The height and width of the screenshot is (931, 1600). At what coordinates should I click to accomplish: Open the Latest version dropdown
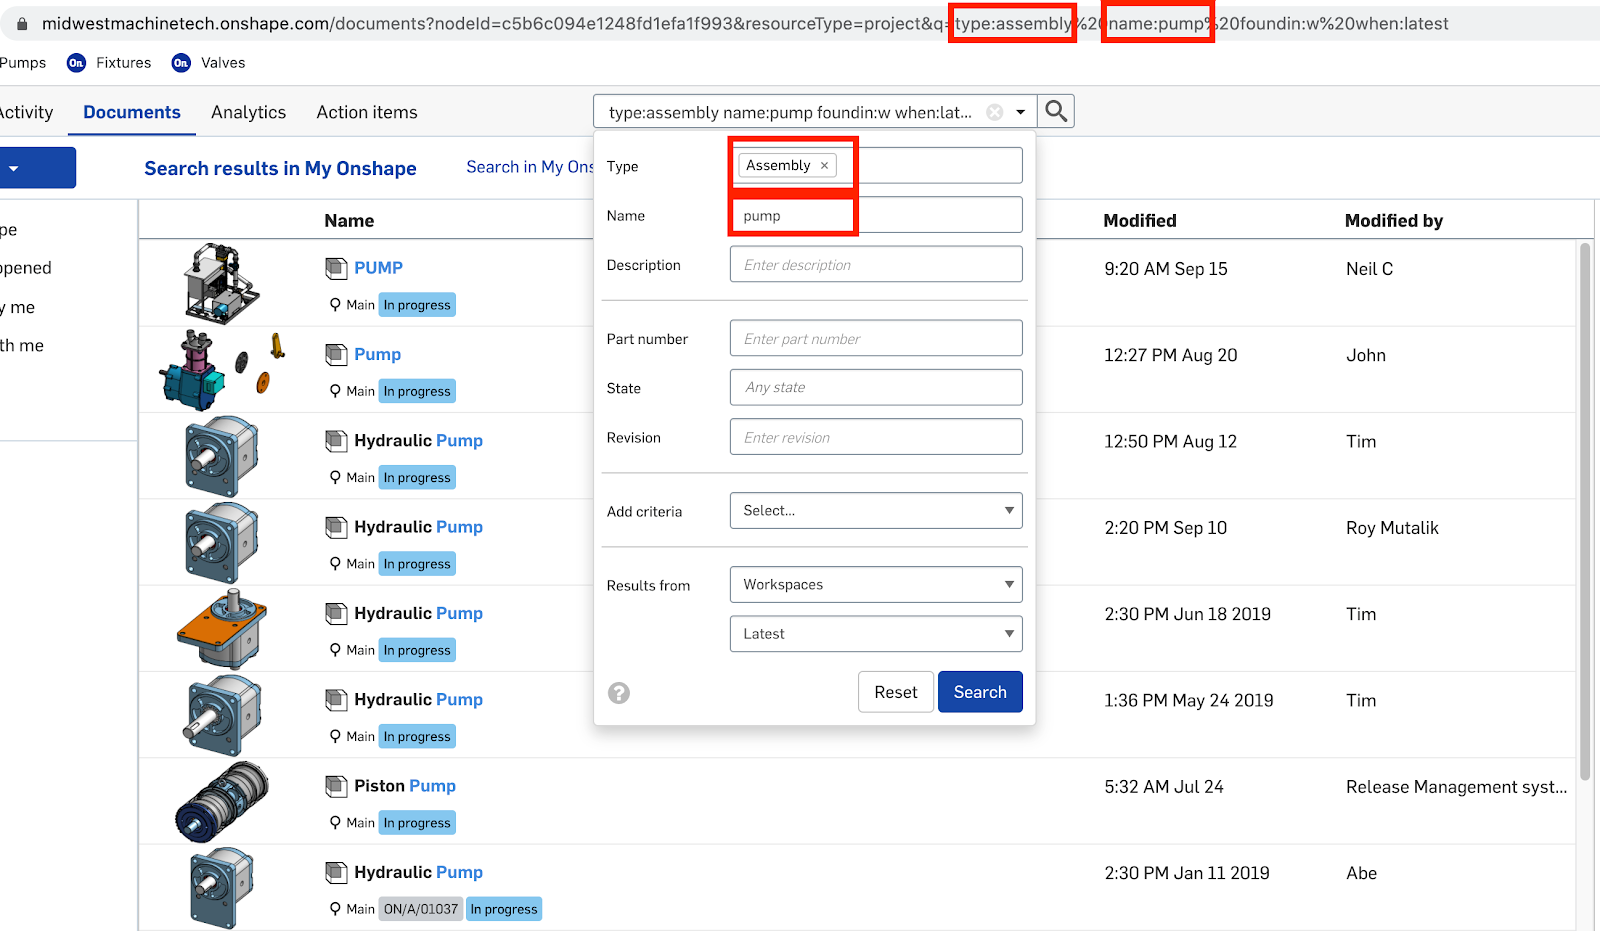pos(876,633)
